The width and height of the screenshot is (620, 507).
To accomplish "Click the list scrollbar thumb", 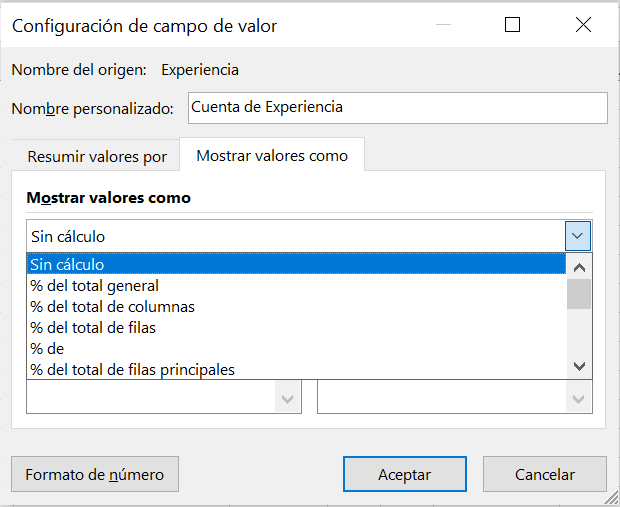I will 579,294.
